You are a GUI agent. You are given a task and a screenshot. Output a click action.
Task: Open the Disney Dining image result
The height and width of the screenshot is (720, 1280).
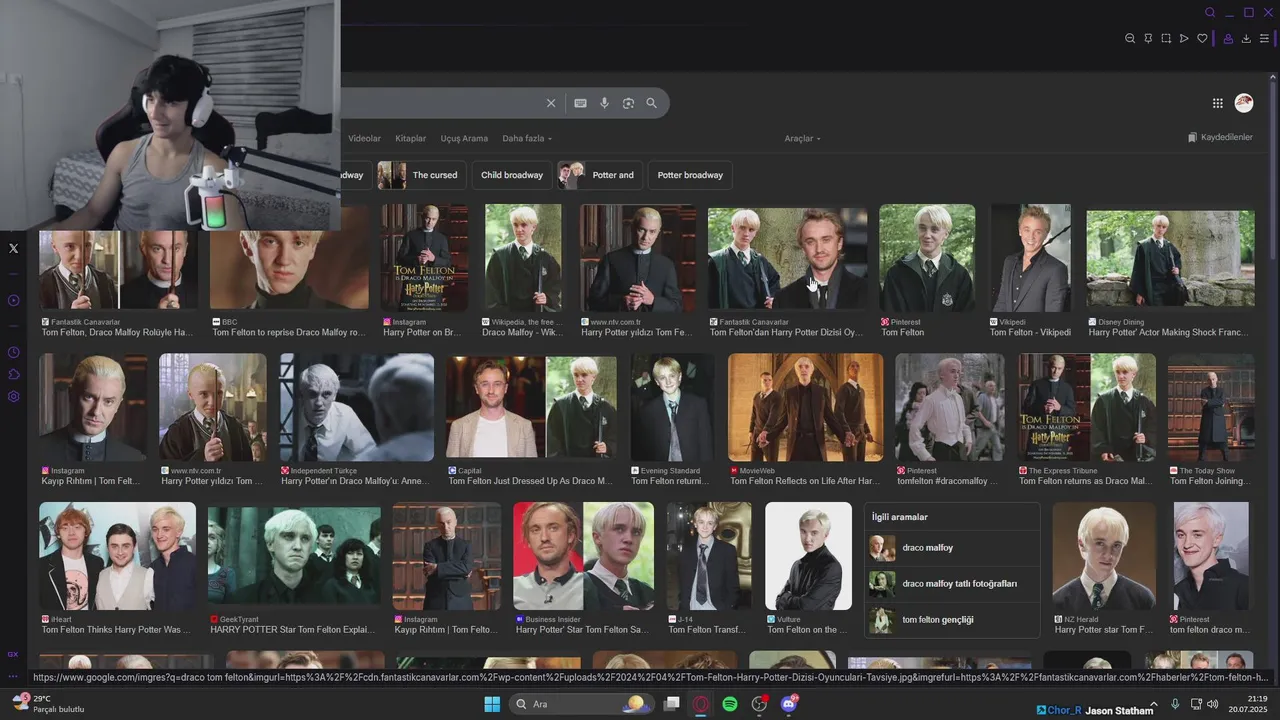click(x=1170, y=257)
